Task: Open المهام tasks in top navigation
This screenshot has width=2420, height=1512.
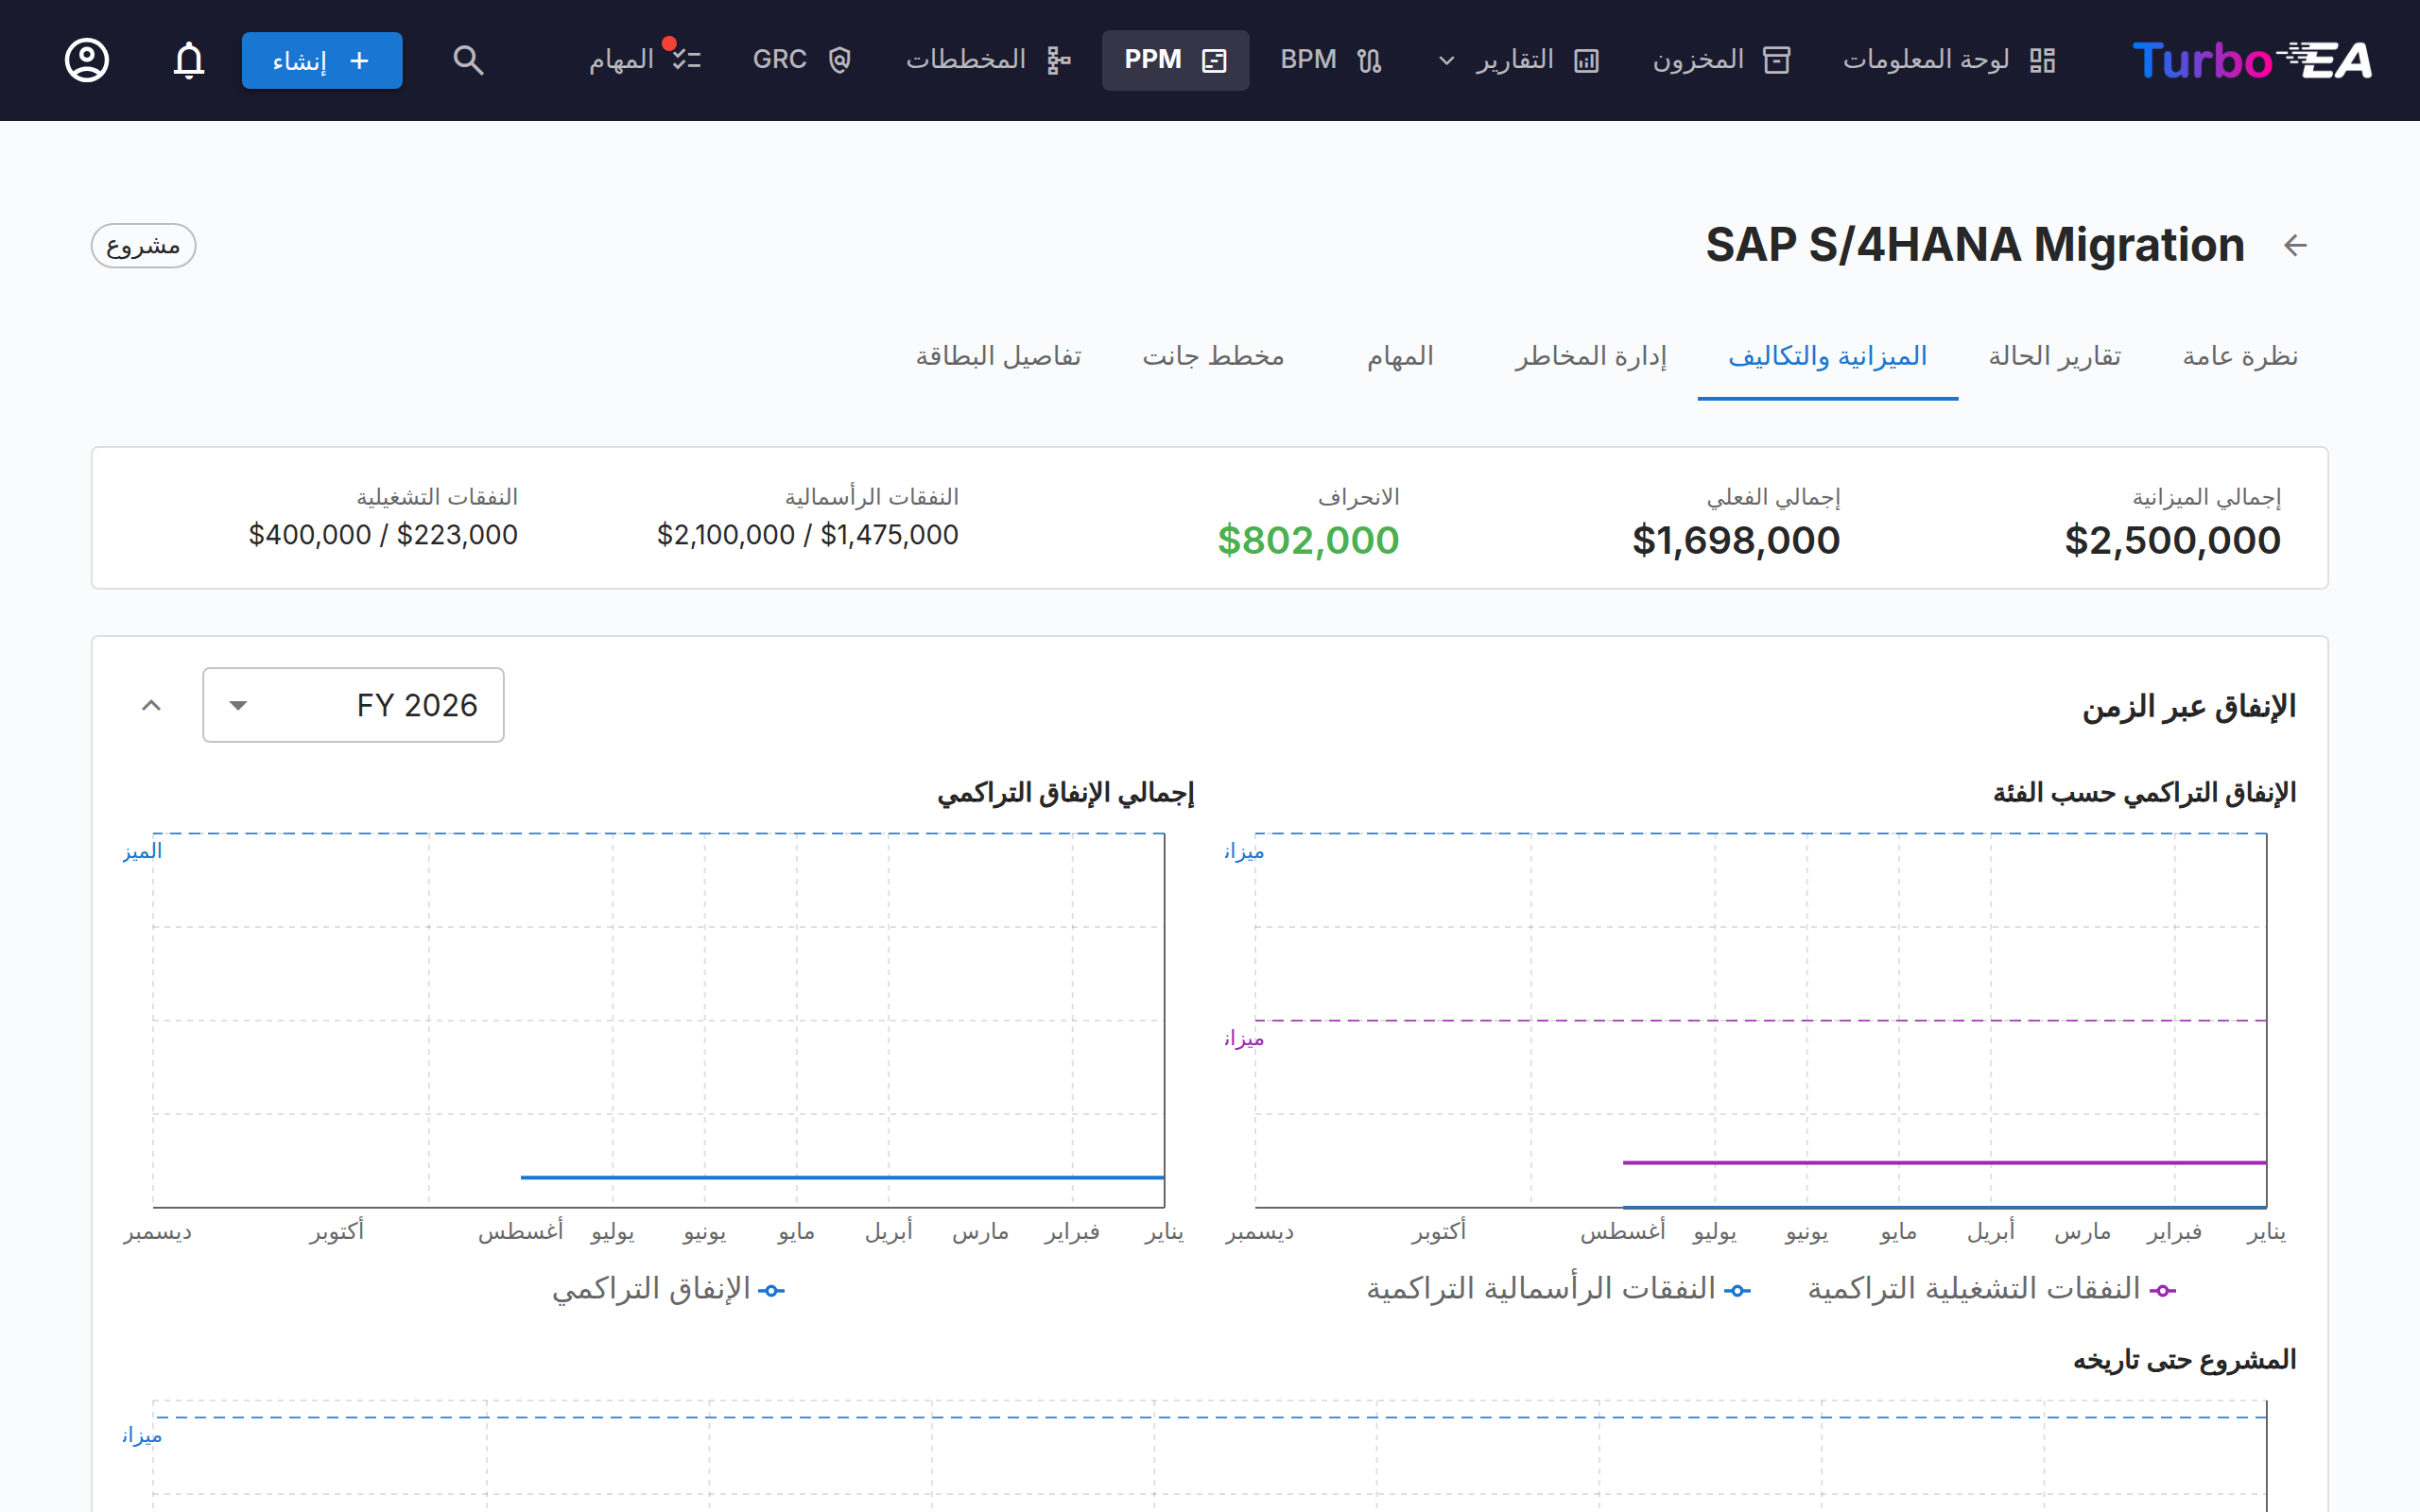Action: pyautogui.click(x=644, y=60)
